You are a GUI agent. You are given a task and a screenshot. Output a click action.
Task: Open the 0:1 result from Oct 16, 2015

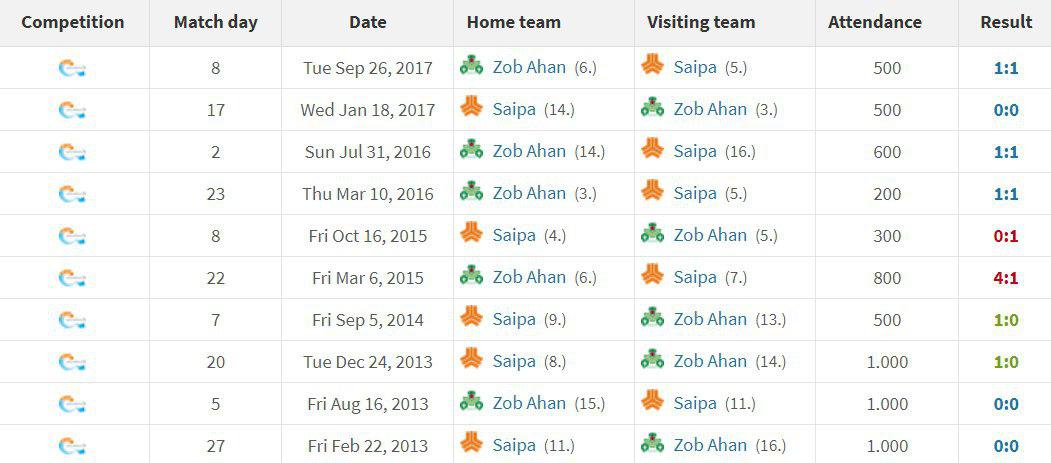pos(1005,236)
